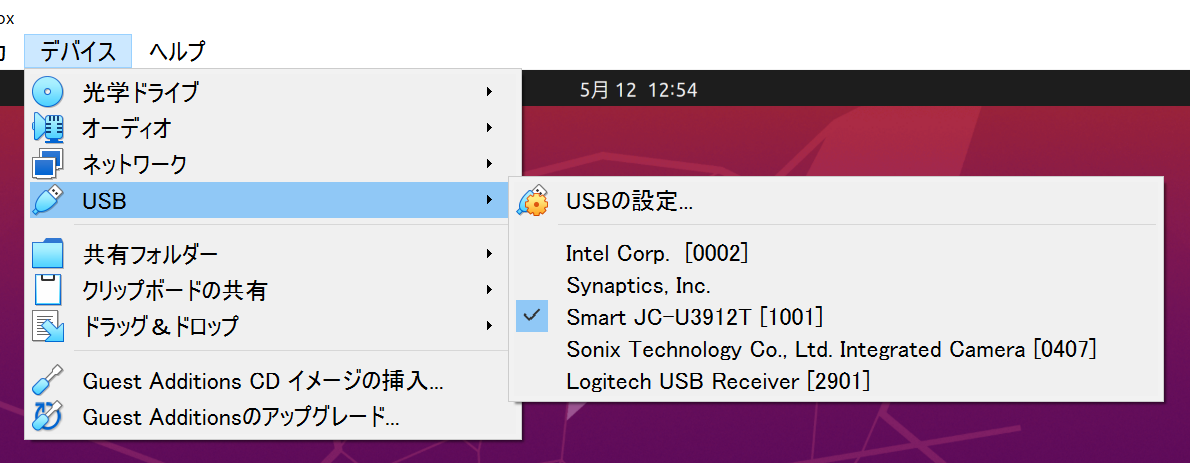Click the デバイス menu in menu bar
The height and width of the screenshot is (463, 1190).
(x=79, y=50)
